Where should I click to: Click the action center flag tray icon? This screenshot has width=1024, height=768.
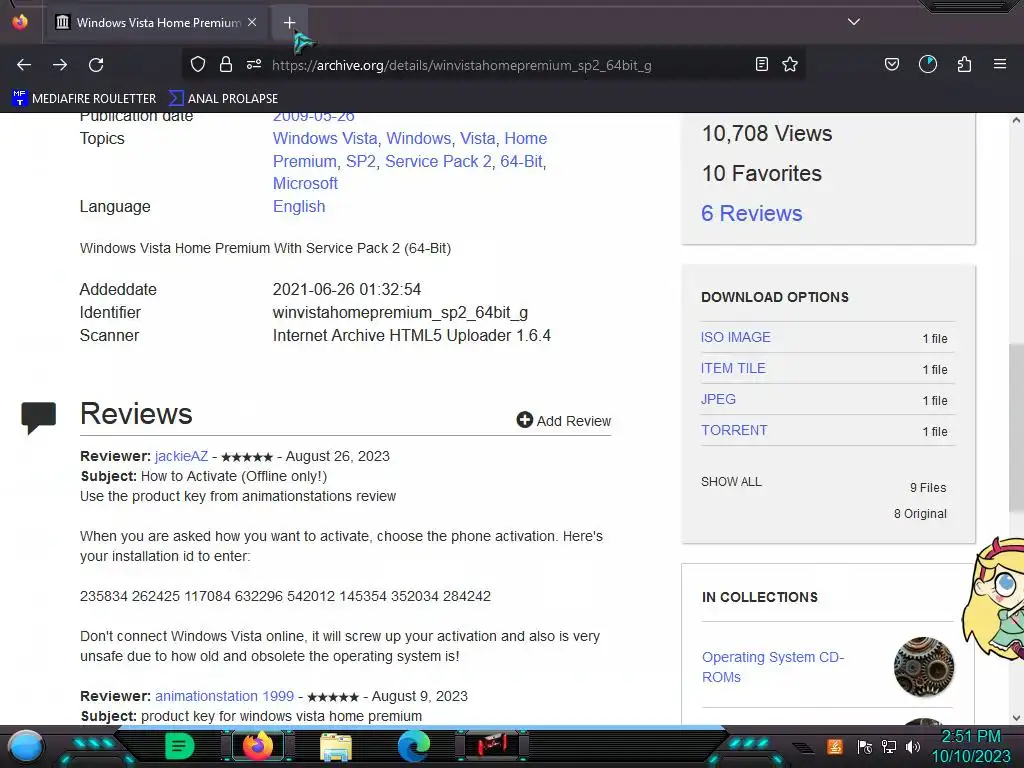point(865,746)
